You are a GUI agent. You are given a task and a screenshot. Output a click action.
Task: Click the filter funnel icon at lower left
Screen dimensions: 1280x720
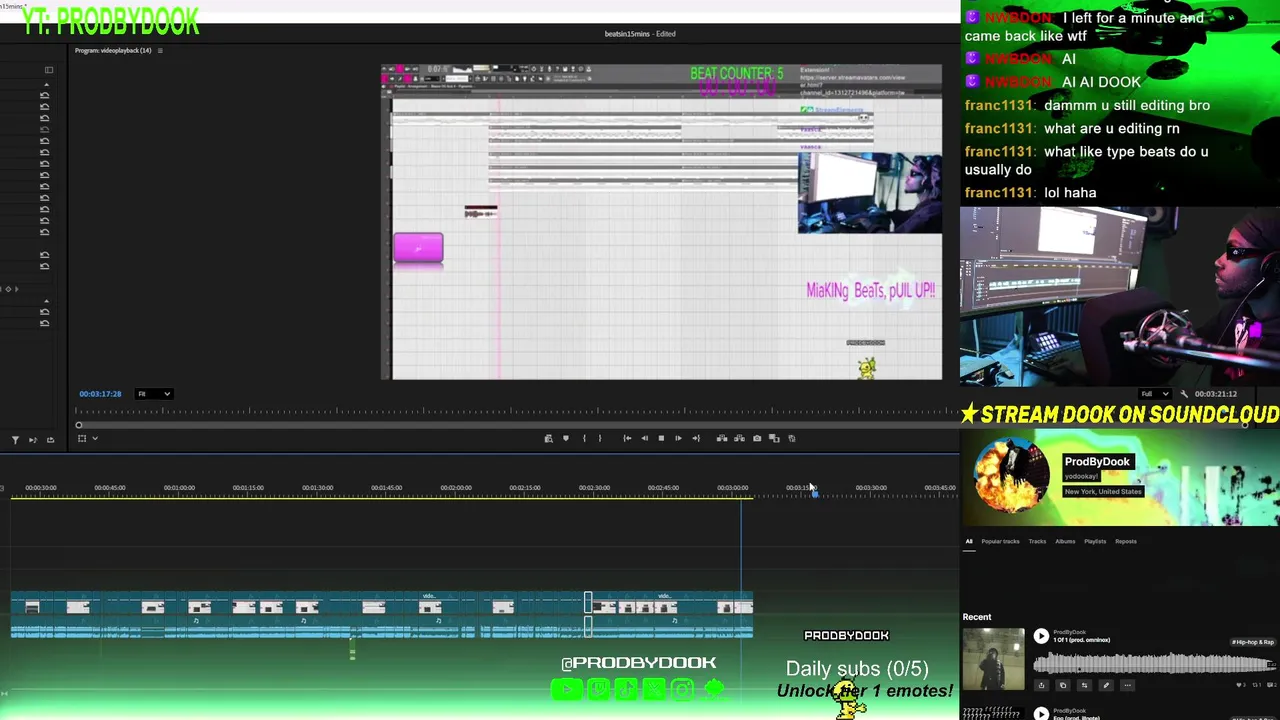[x=15, y=439]
